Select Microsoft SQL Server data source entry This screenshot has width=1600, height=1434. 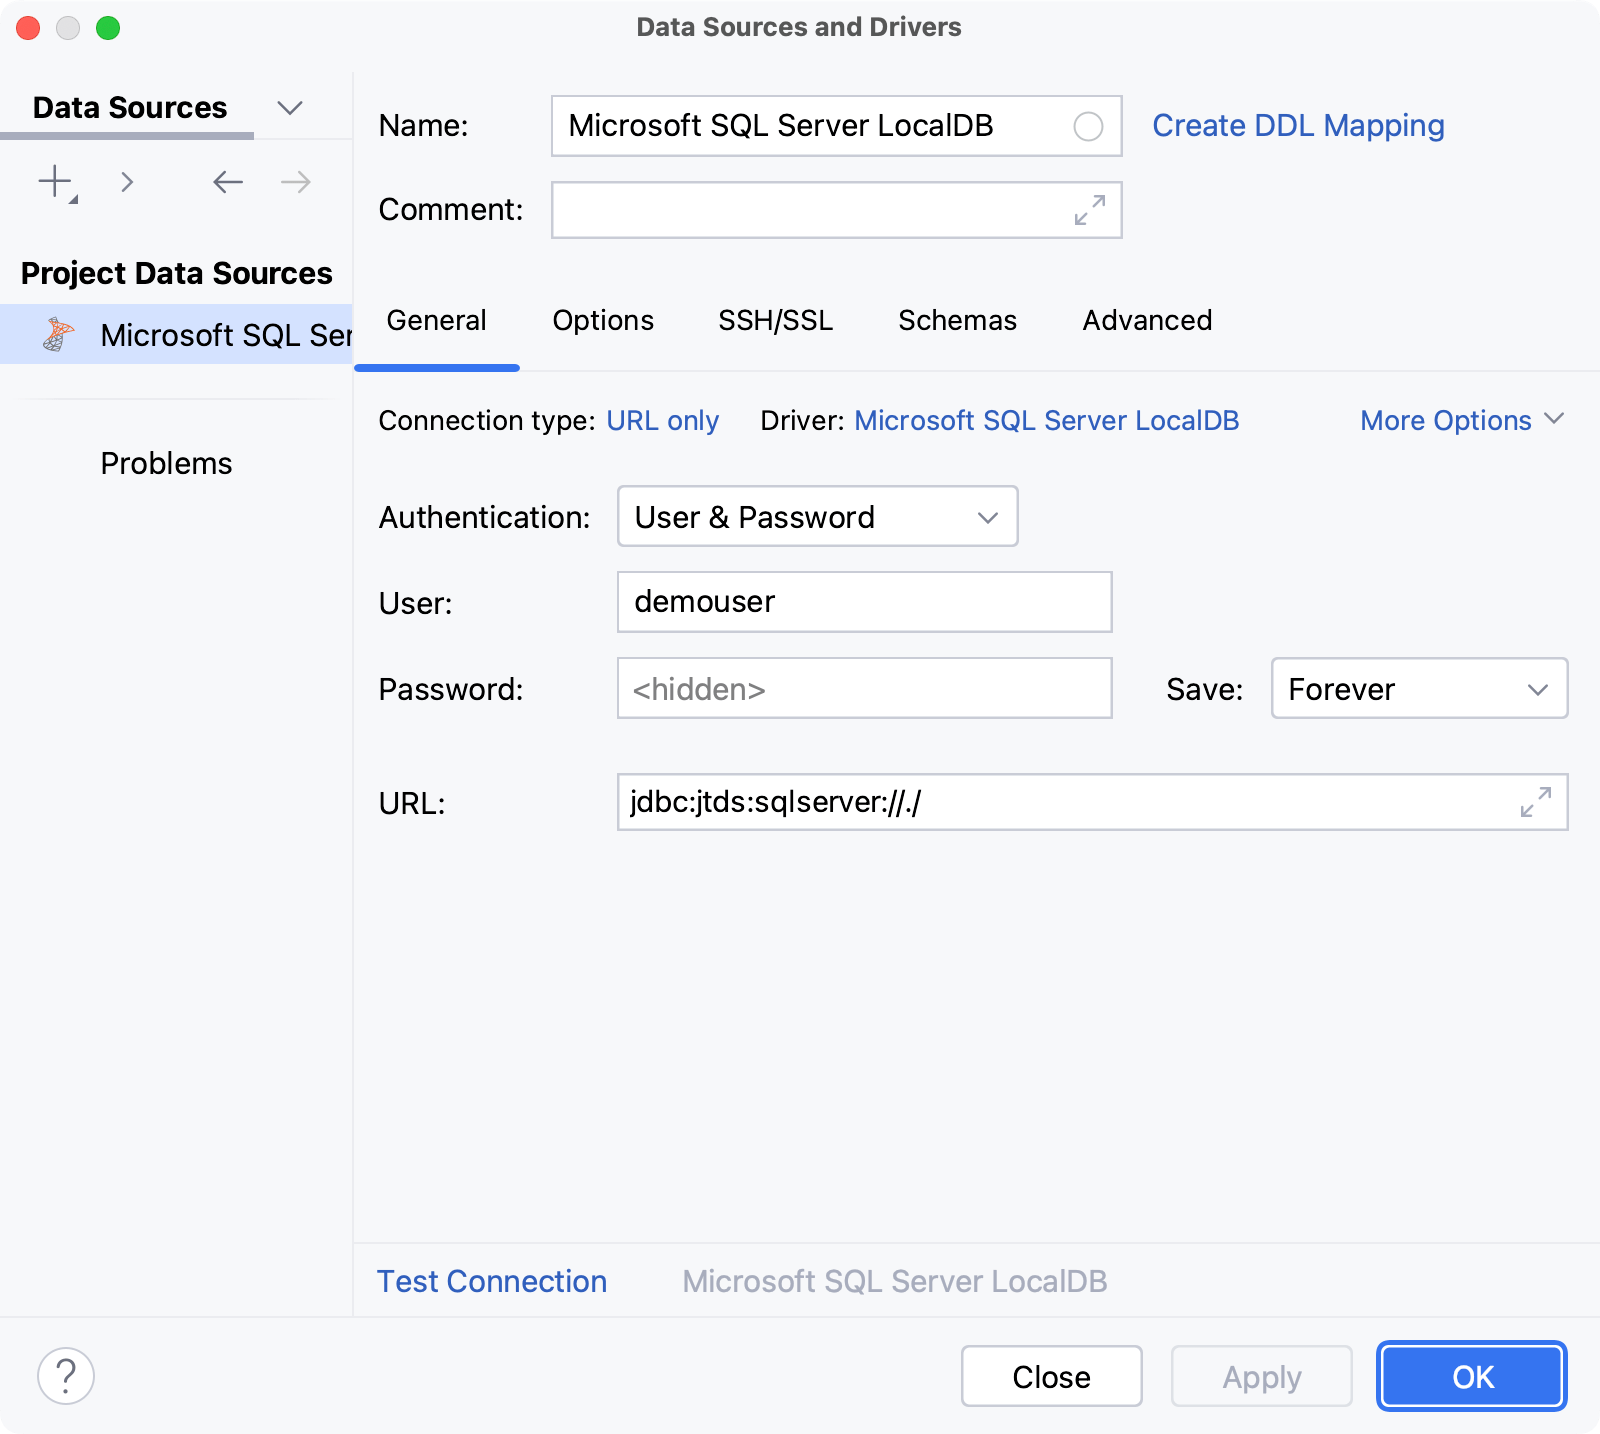224,334
